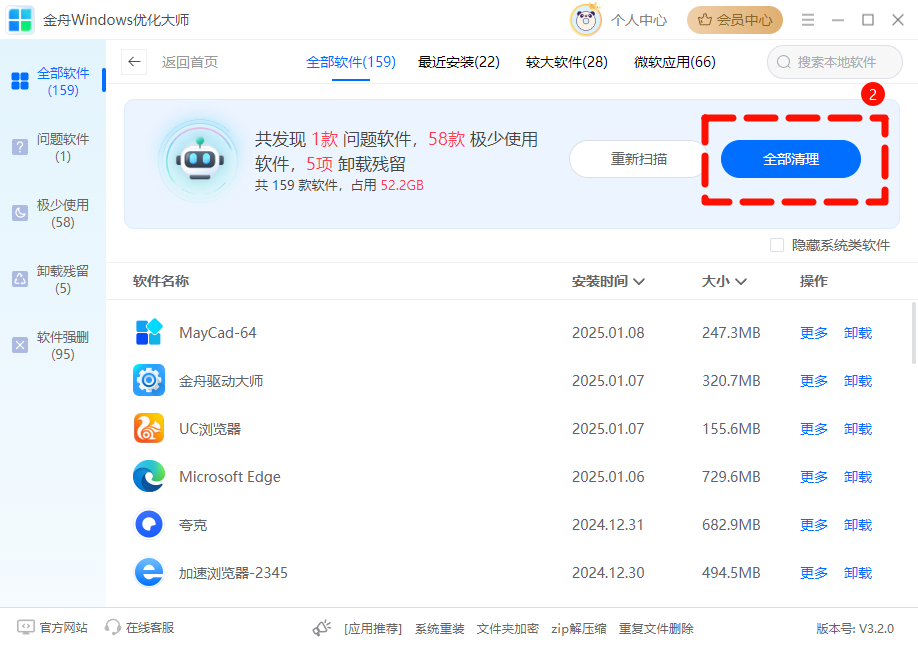Open 系统重装 link in footer
This screenshot has height=647, width=918.
[440, 628]
